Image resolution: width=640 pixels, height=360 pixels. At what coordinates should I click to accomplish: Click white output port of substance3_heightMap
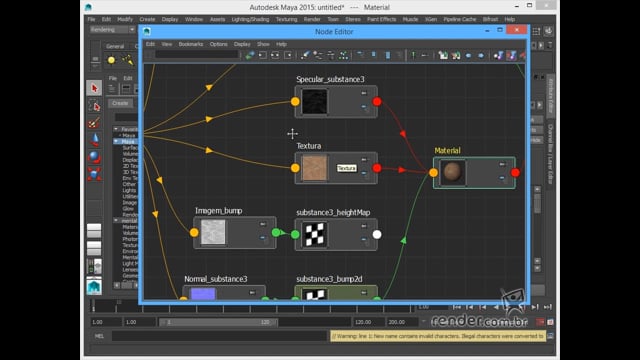[x=377, y=234]
